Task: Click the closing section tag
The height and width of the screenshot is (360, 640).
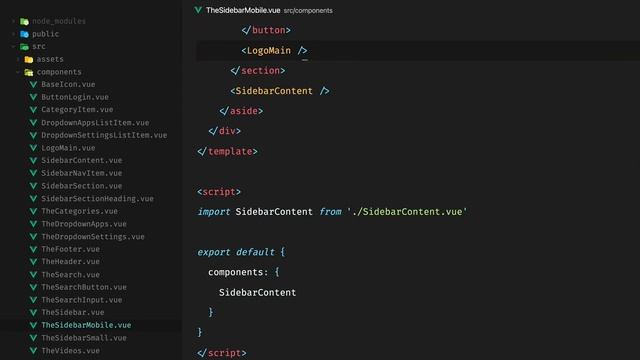Action: [258, 71]
